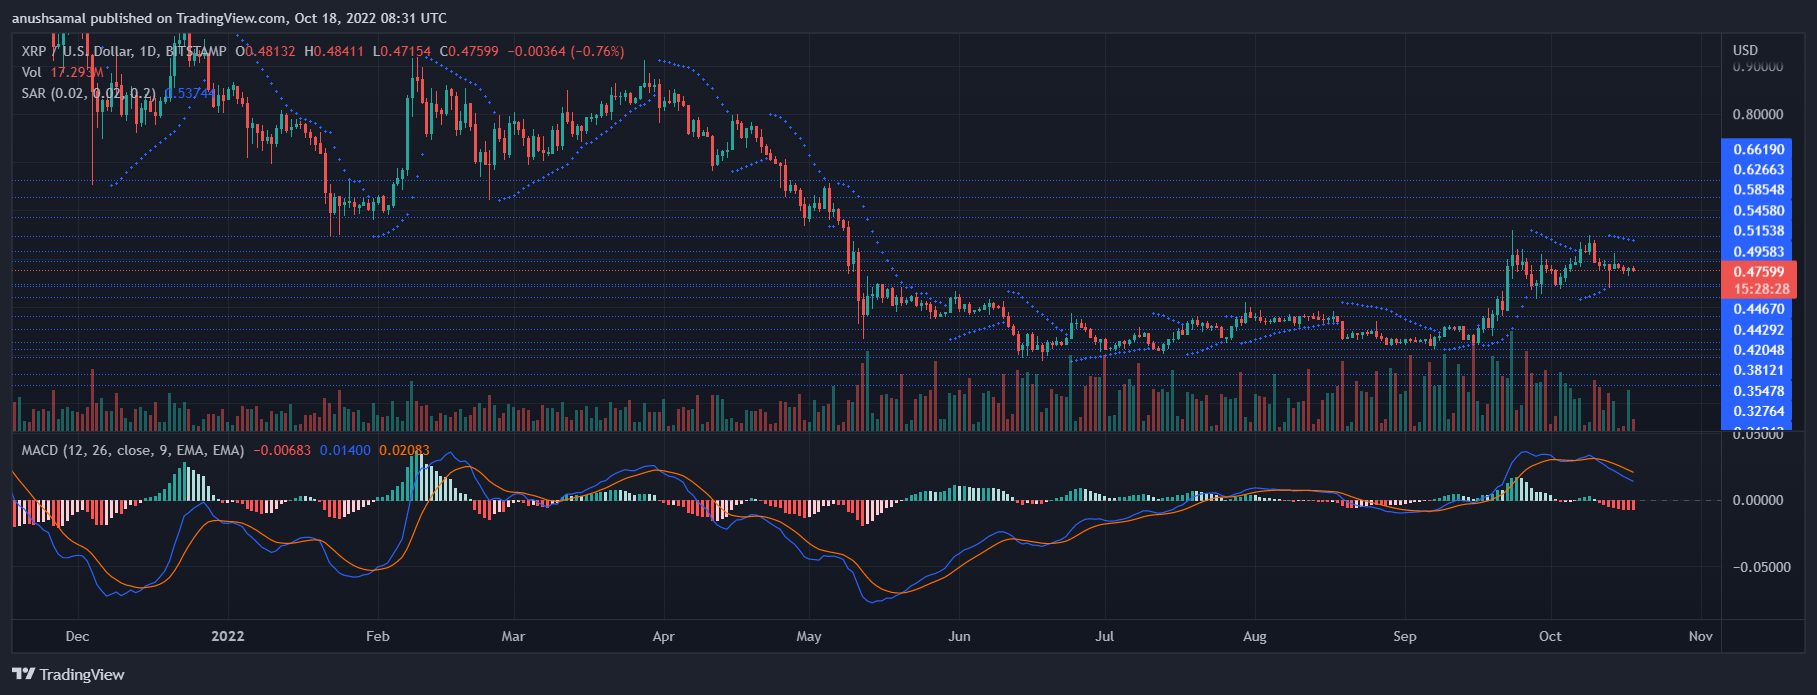
Task: Click the MACD 0.00000 scale value
Action: 1757,500
